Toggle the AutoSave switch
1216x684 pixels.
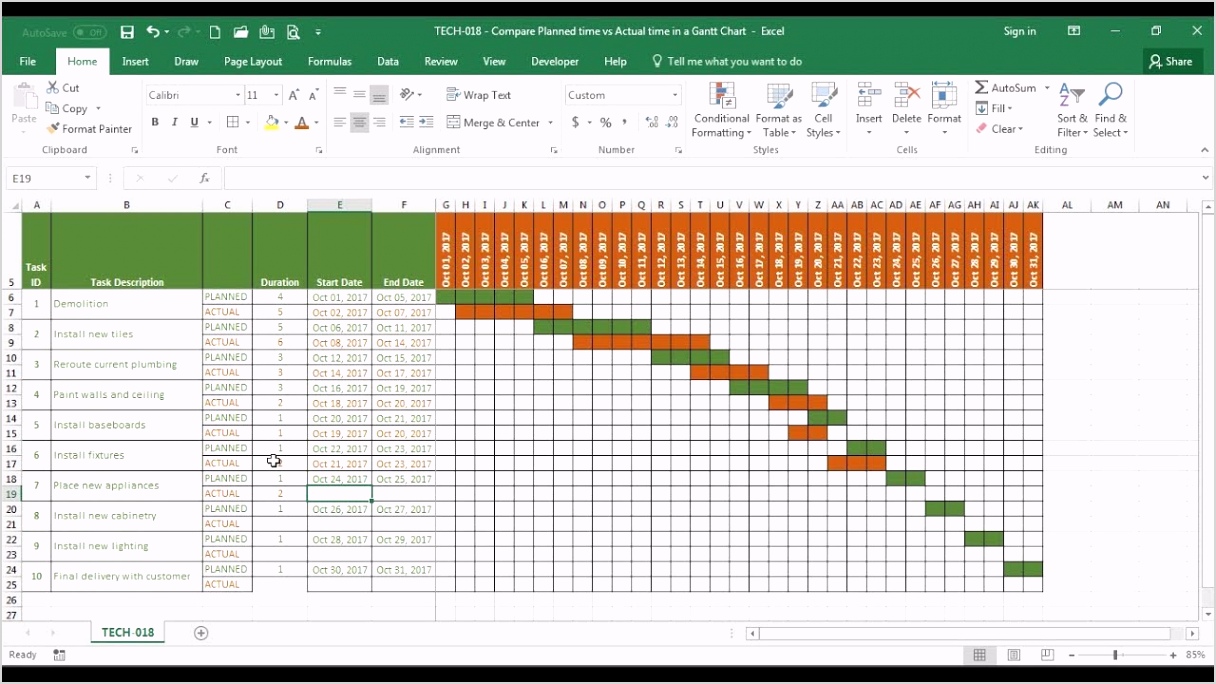[89, 32]
